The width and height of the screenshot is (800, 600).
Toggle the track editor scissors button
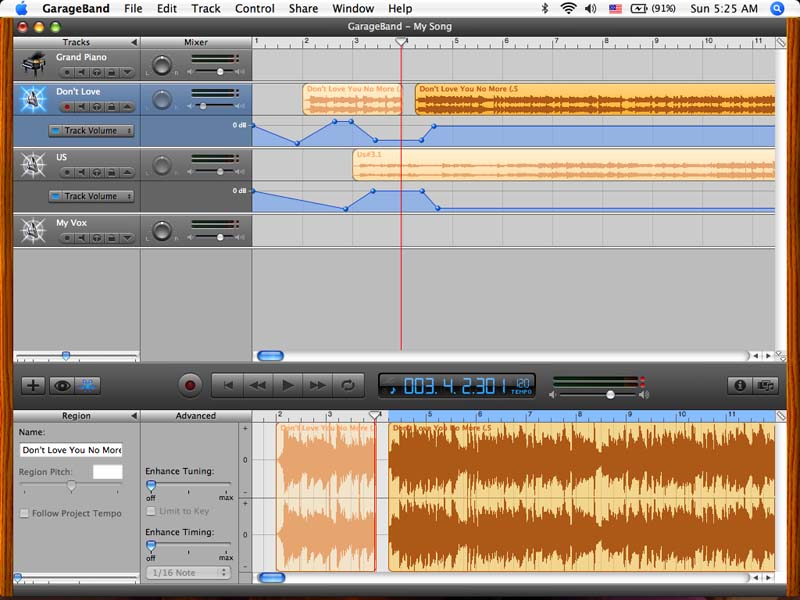coord(88,385)
